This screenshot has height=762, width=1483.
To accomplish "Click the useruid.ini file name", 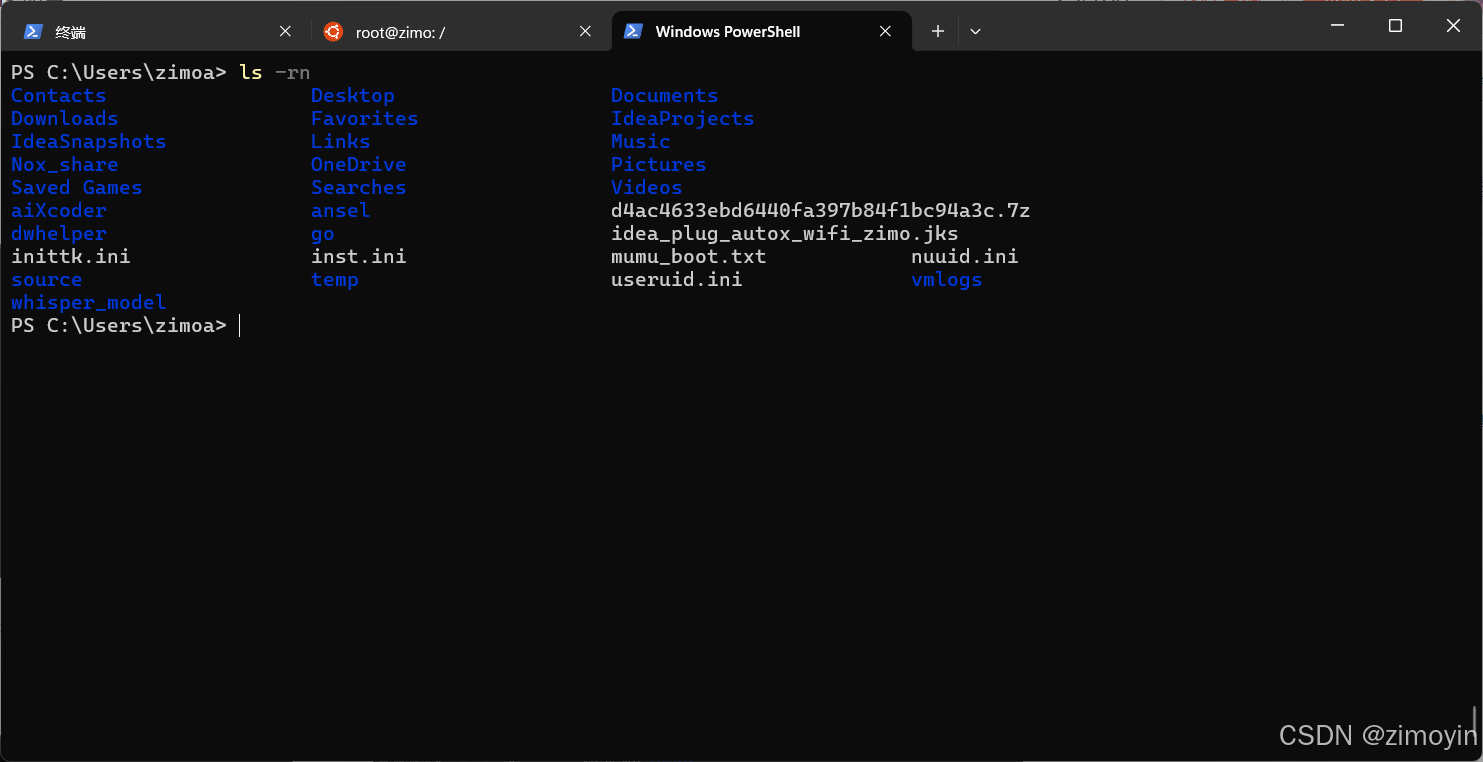I will 676,280.
